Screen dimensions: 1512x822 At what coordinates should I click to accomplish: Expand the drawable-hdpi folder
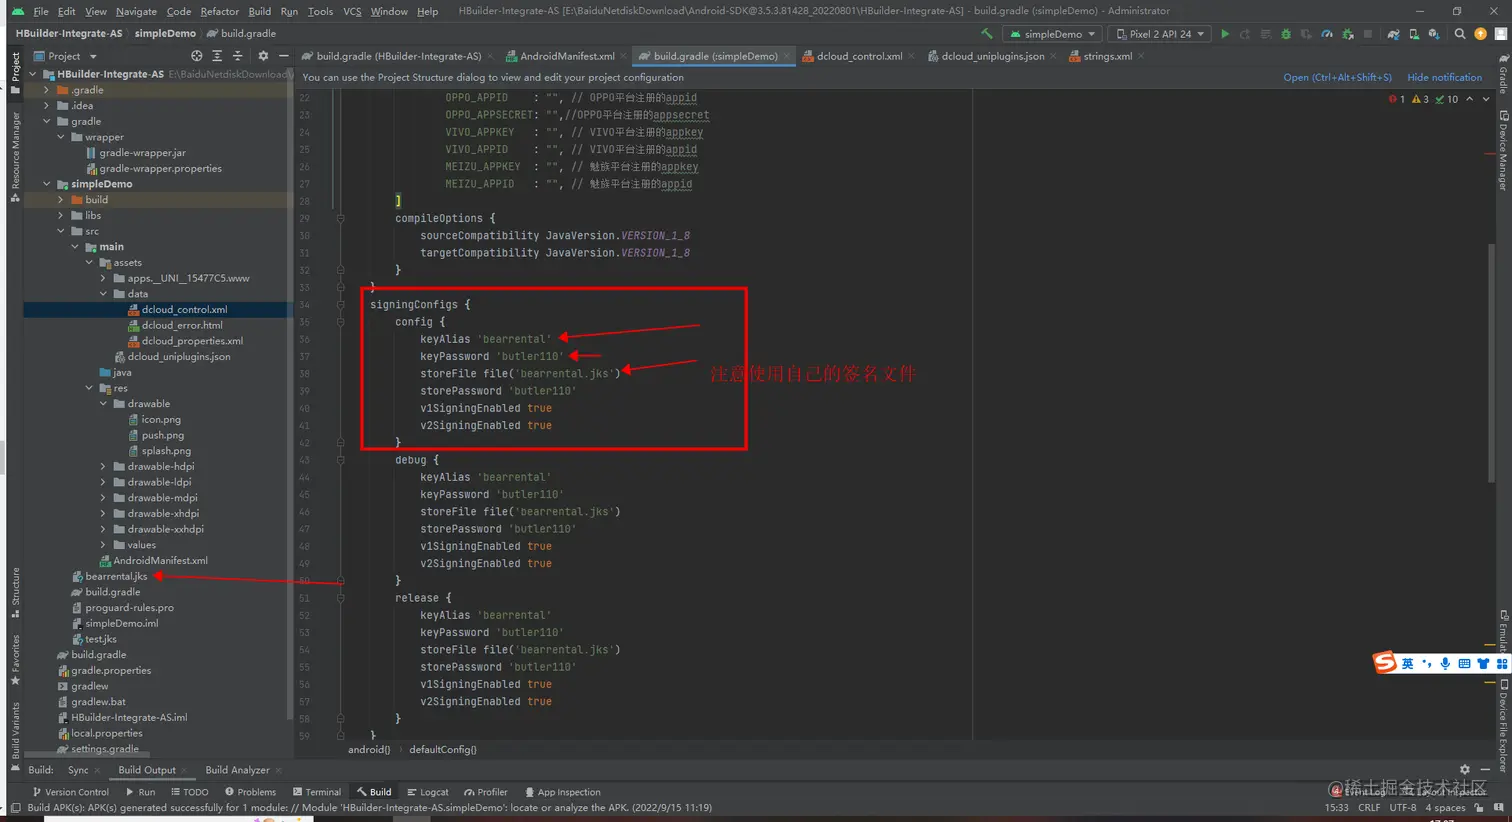[x=103, y=466]
